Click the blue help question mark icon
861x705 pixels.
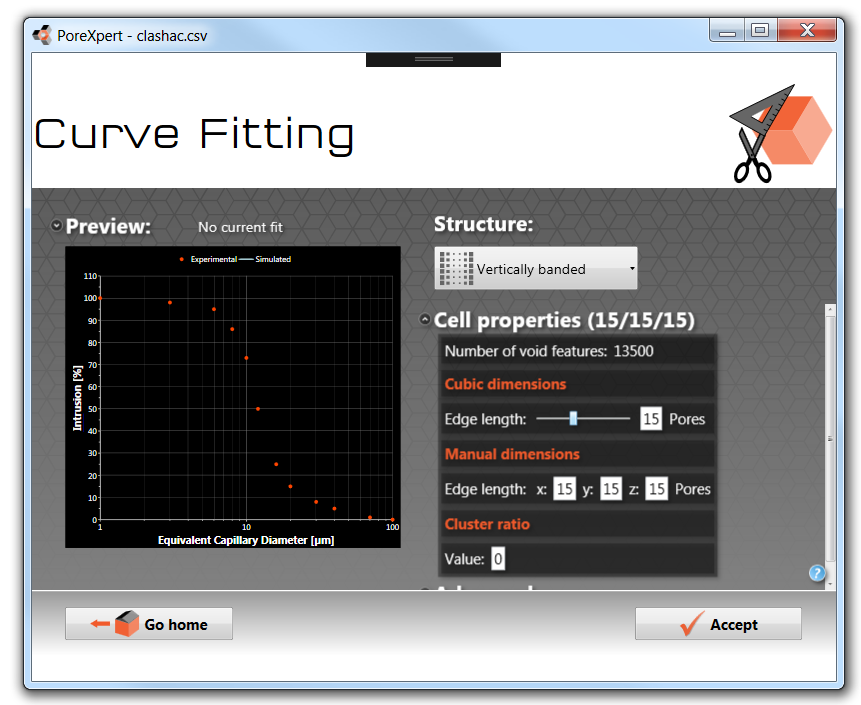pos(817,573)
